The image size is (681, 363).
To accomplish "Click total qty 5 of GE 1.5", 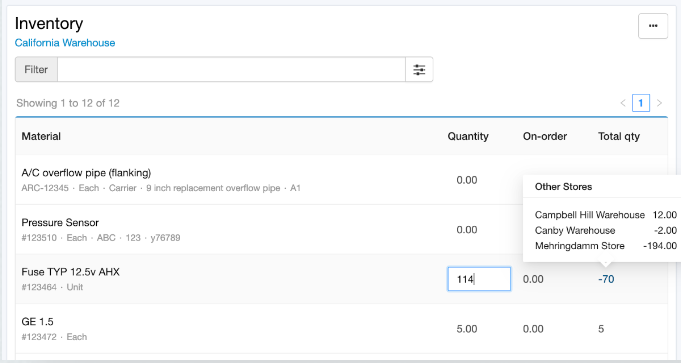I will [x=601, y=329].
